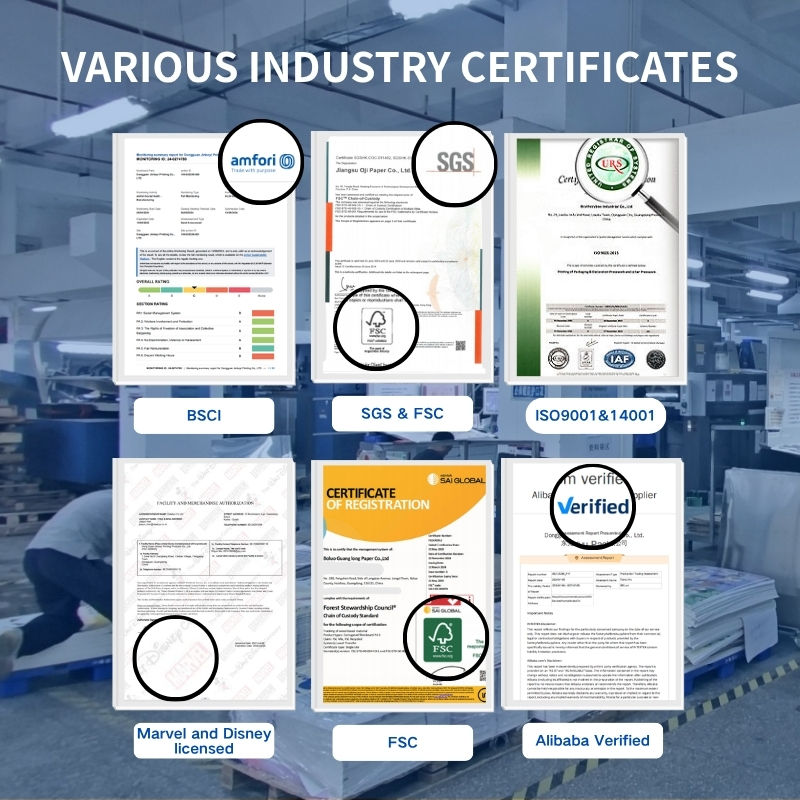Click the ISO9001&14001 label
Image resolution: width=800 pixels, height=800 pixels.
coord(595,416)
